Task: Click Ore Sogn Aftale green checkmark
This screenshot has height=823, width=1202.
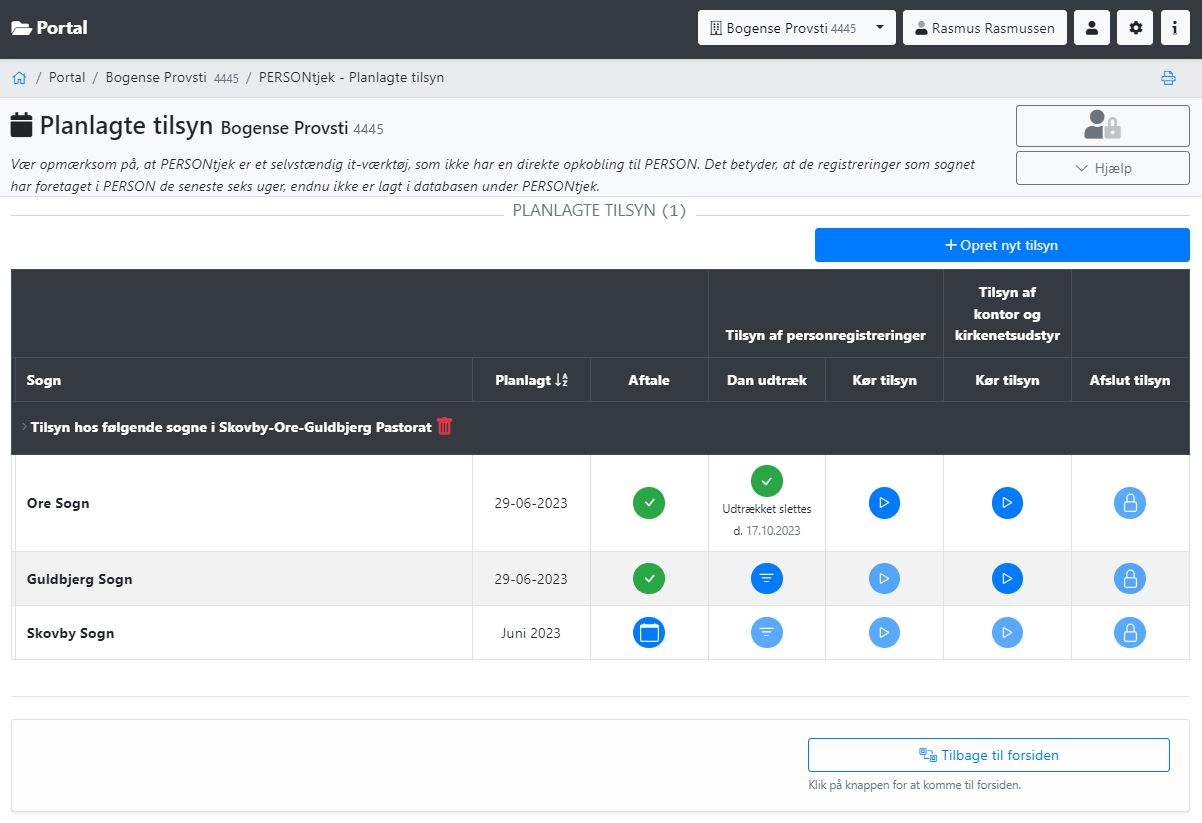Action: tap(649, 503)
